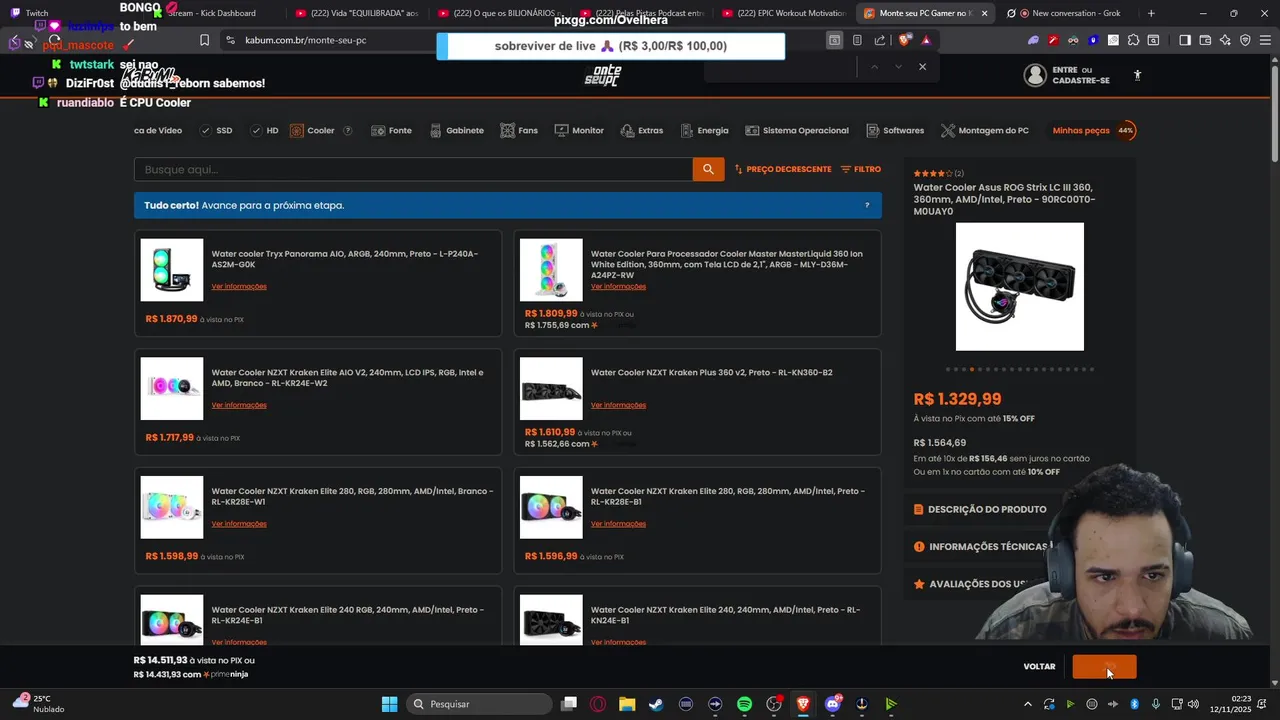Image resolution: width=1280 pixels, height=720 pixels.
Task: Open the Windows Start menu
Action: 389,704
